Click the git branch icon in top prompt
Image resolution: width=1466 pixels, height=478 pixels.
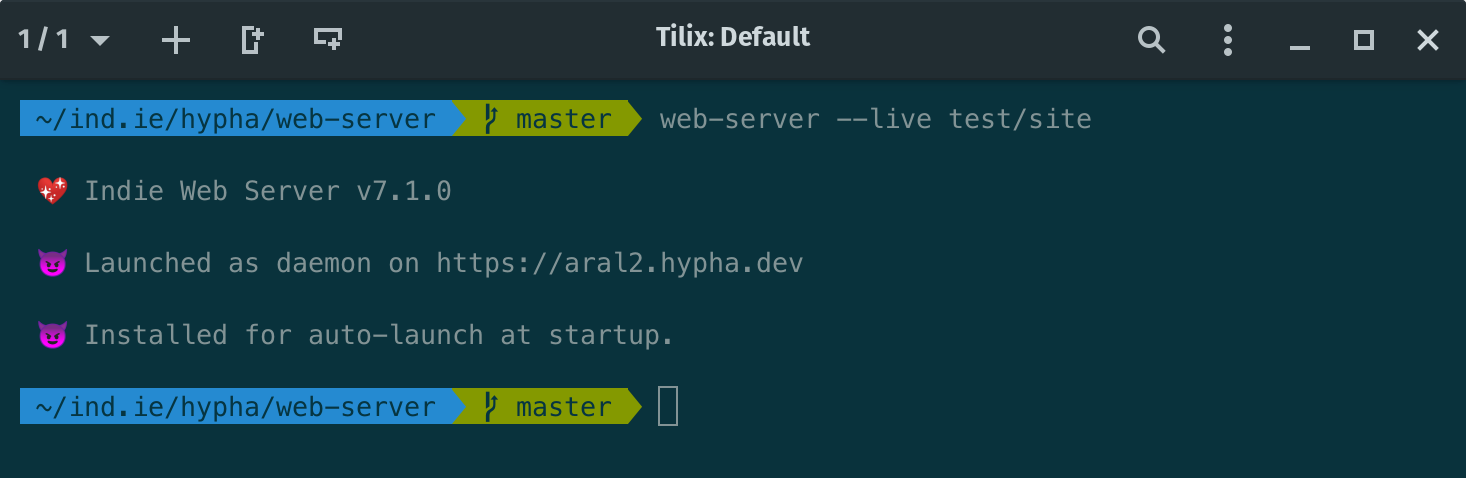point(490,119)
